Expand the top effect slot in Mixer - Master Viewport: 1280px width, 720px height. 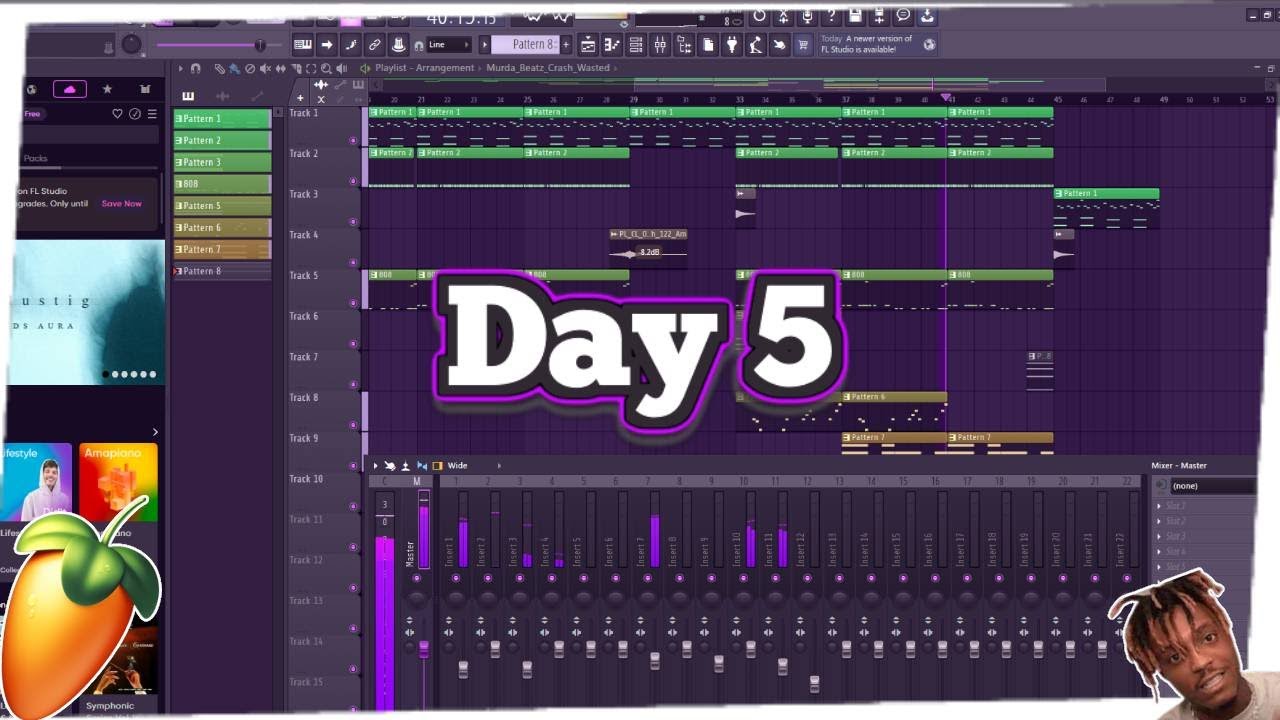pyautogui.click(x=1159, y=506)
